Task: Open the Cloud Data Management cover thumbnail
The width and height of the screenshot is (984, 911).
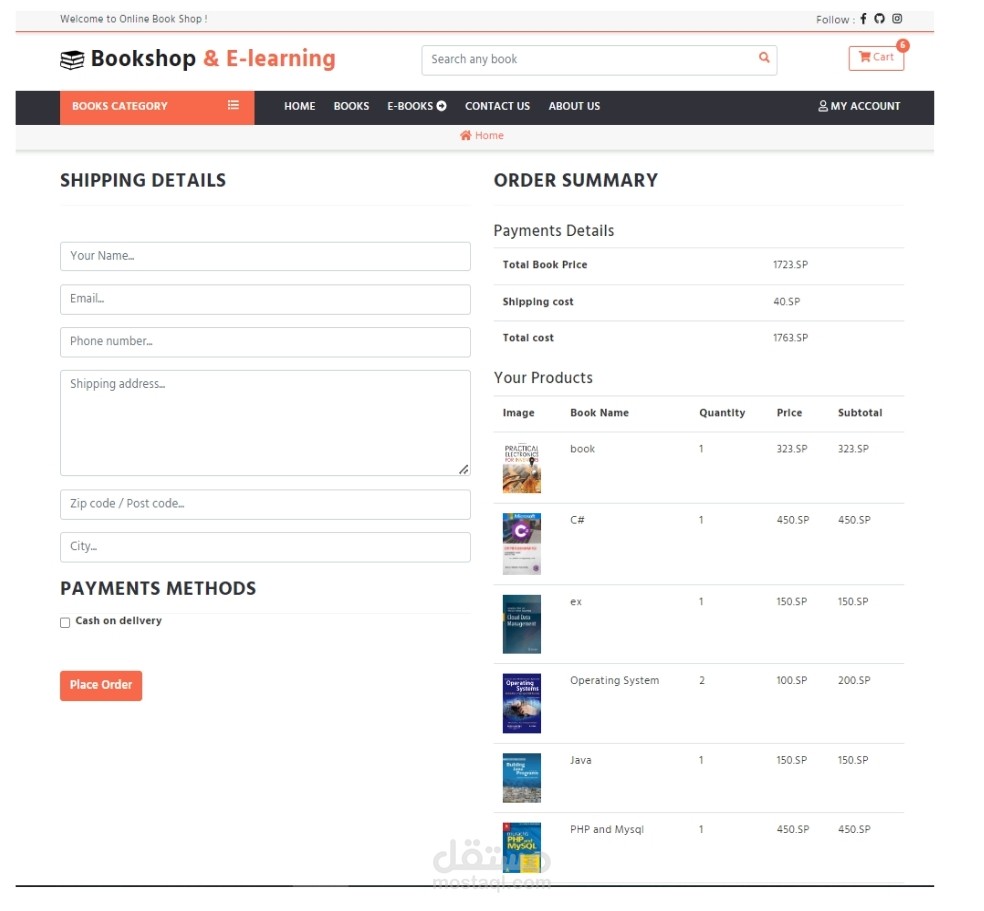Action: click(x=521, y=624)
